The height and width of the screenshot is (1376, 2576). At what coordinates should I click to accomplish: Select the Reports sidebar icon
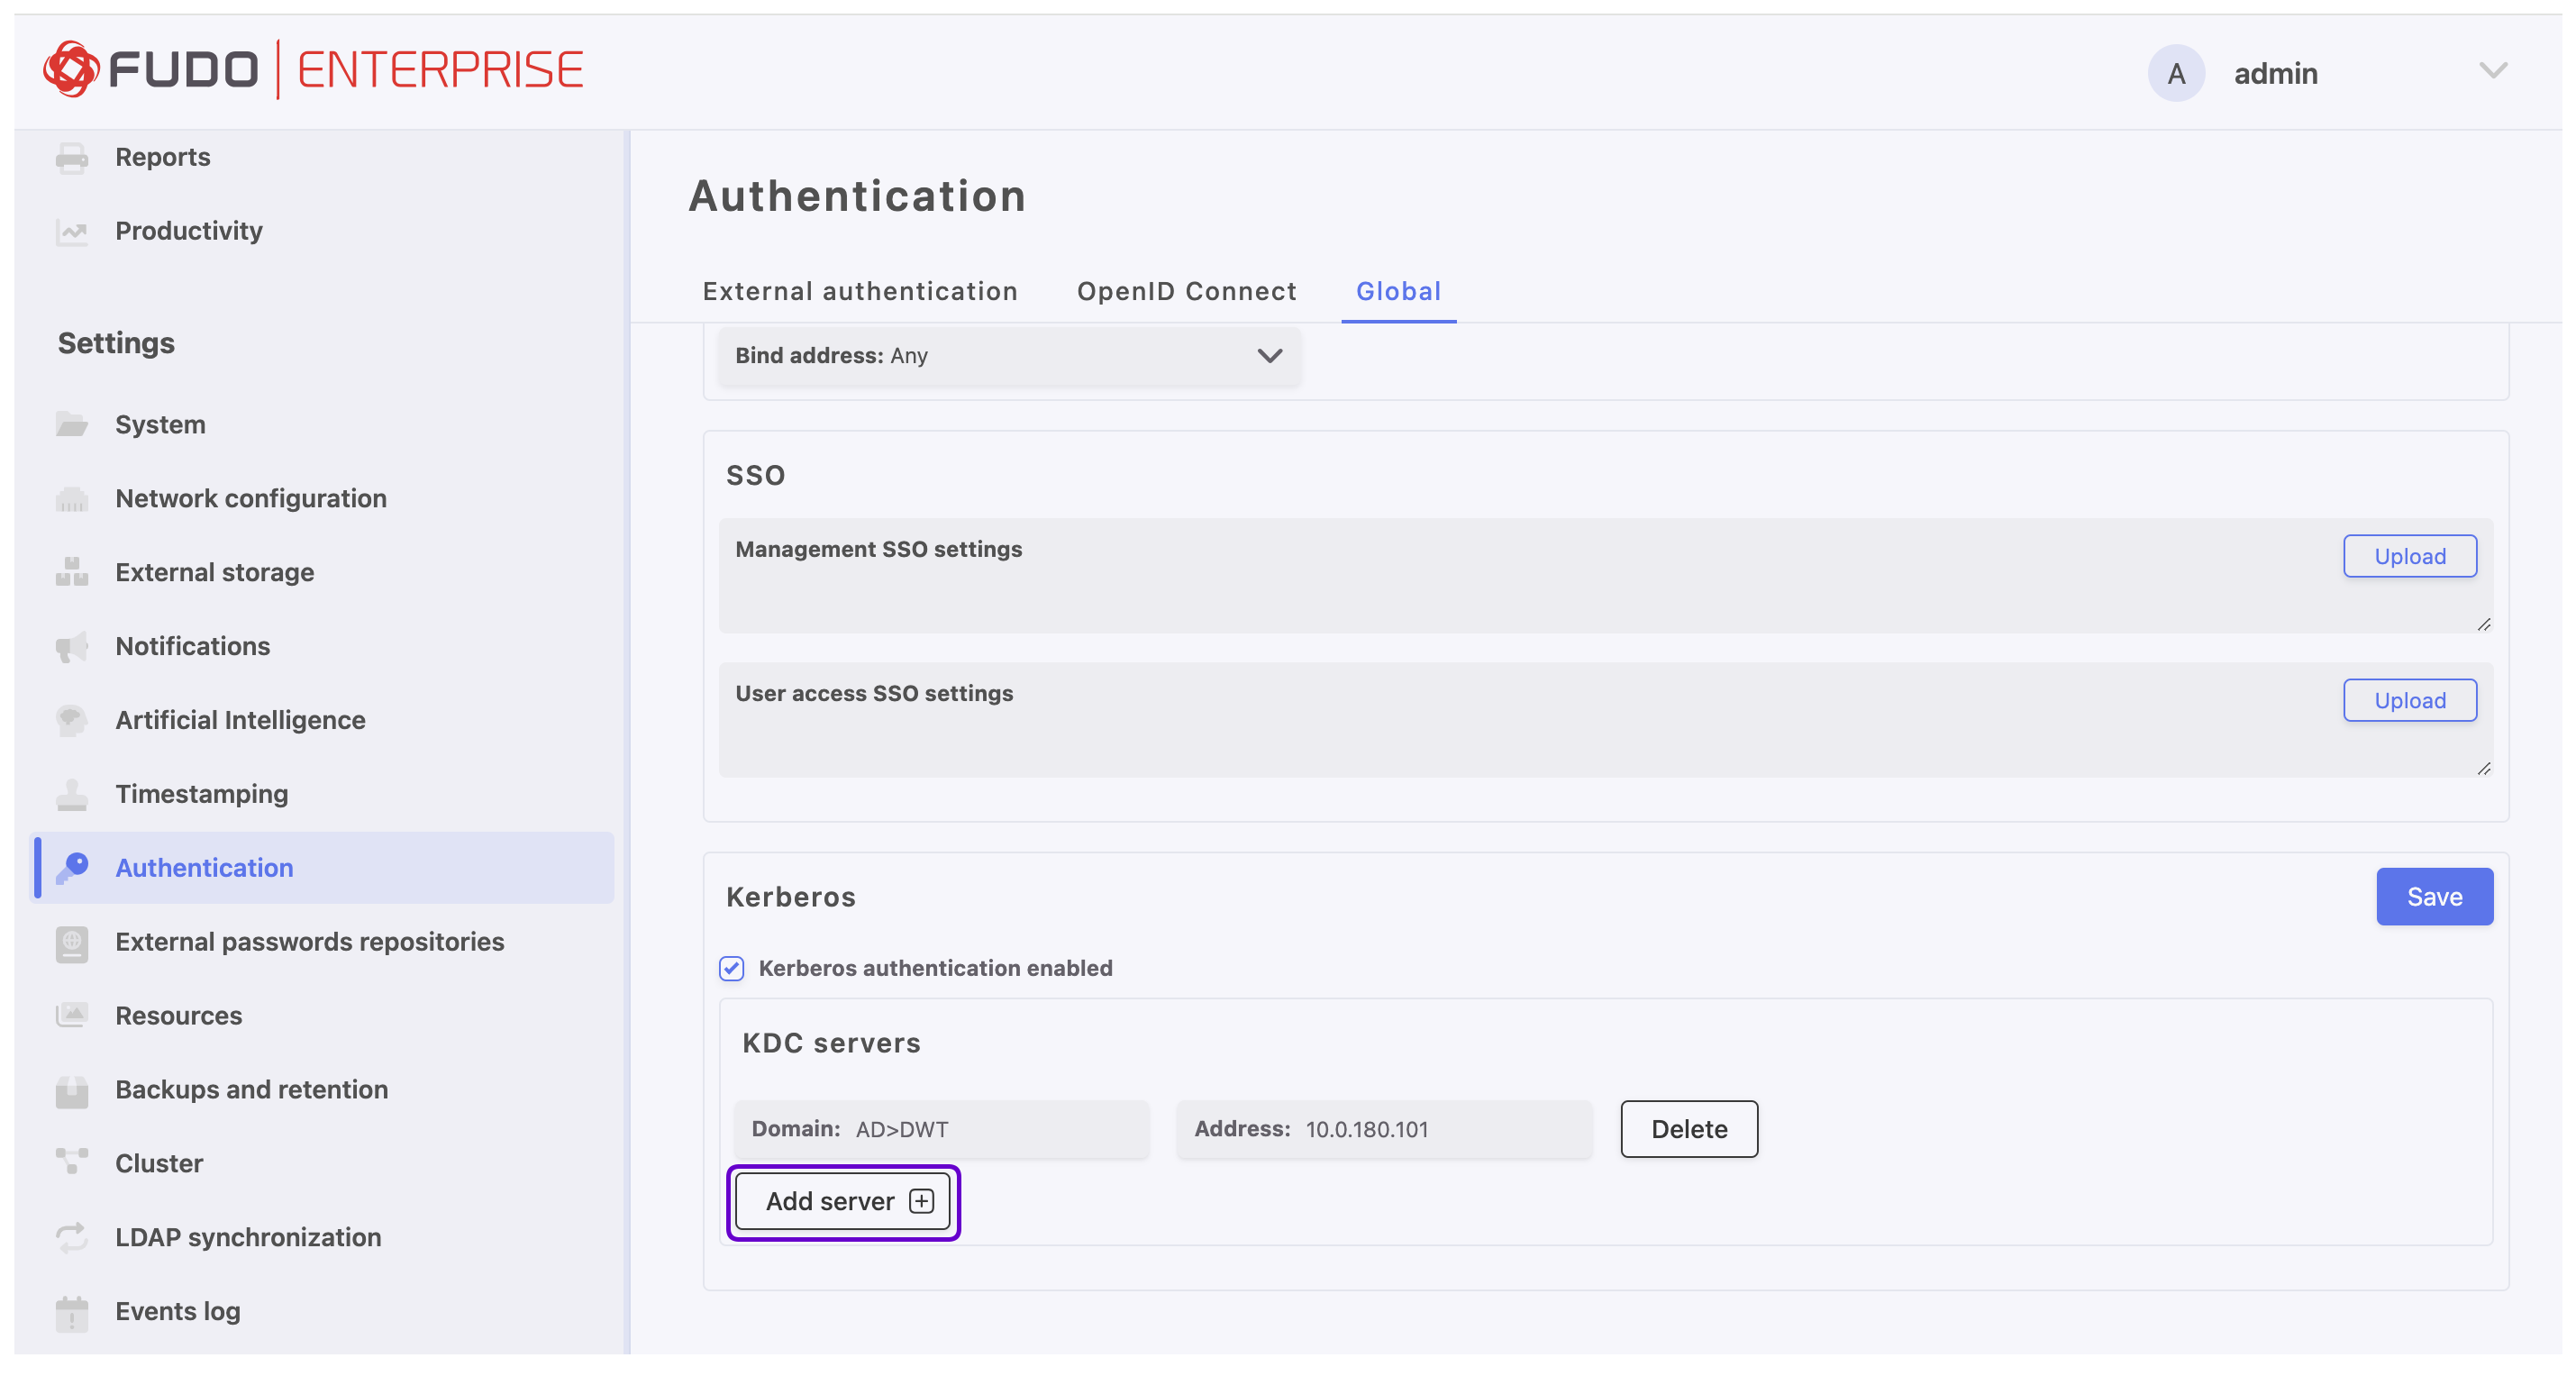[x=71, y=156]
